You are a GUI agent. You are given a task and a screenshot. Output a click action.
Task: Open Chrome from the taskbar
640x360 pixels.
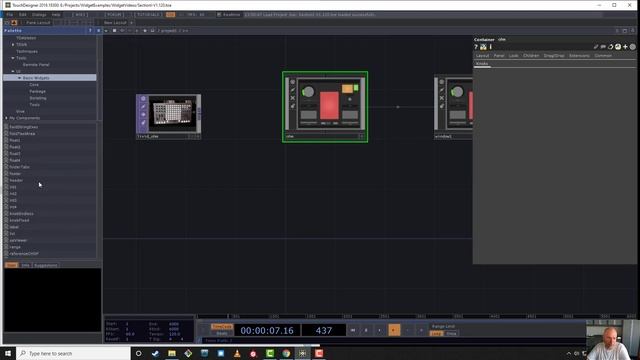(x=286, y=353)
